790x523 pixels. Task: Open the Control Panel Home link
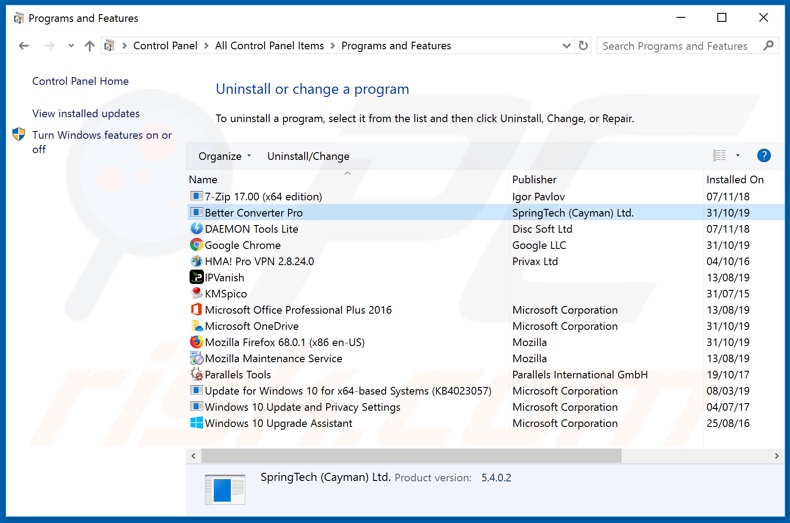(80, 81)
